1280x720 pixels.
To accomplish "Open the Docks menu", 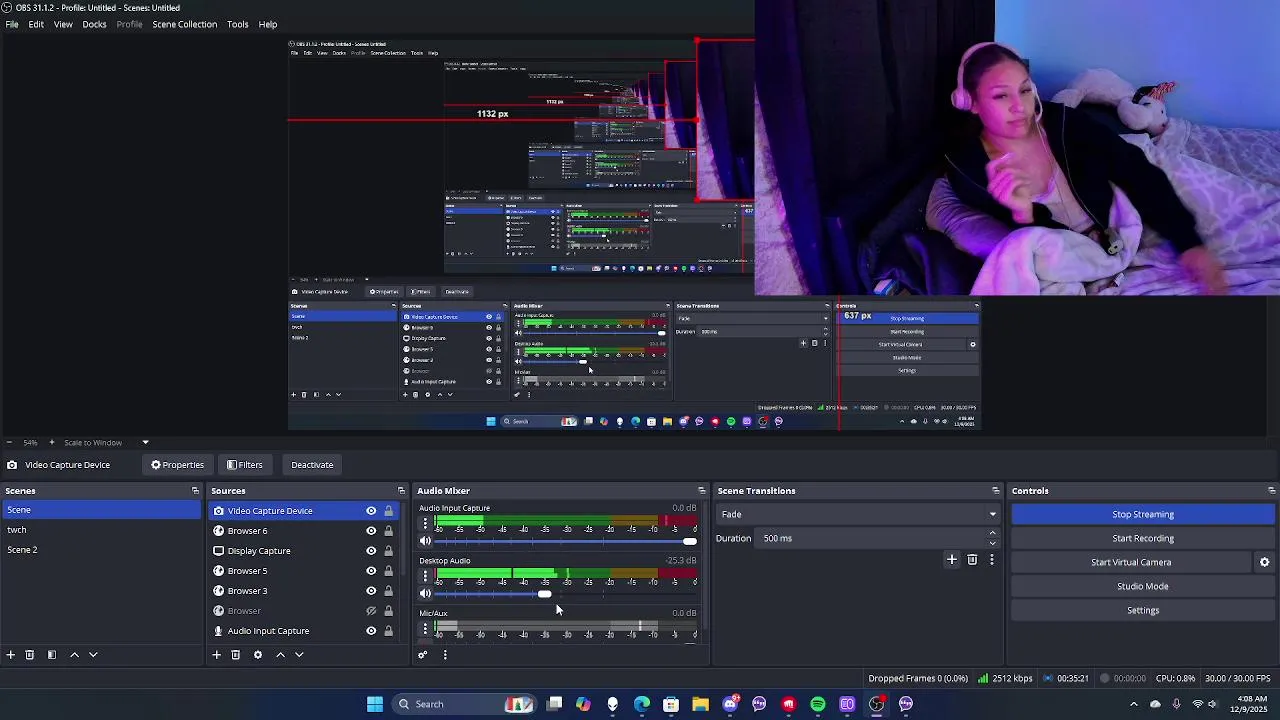I will point(94,24).
